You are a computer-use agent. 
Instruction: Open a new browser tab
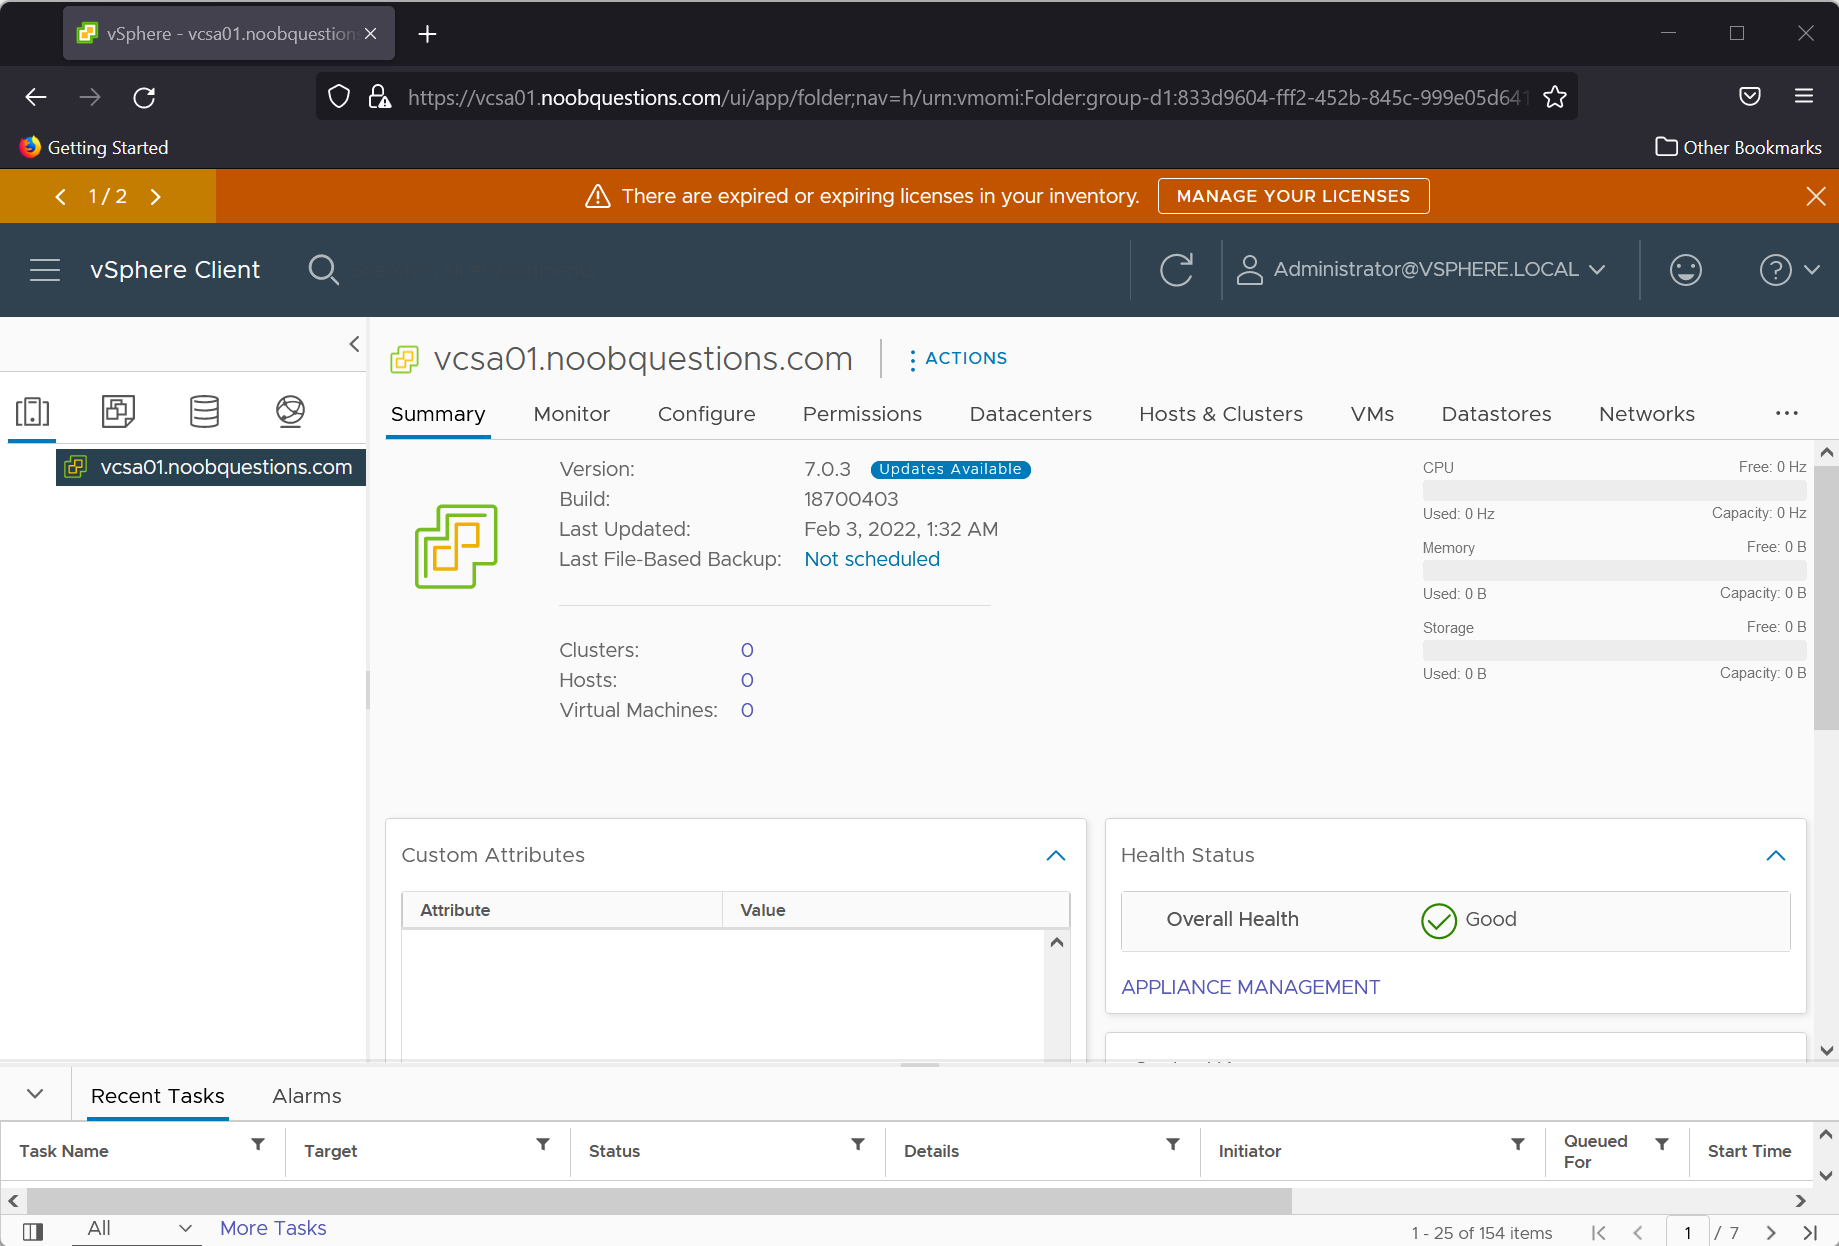tap(427, 34)
